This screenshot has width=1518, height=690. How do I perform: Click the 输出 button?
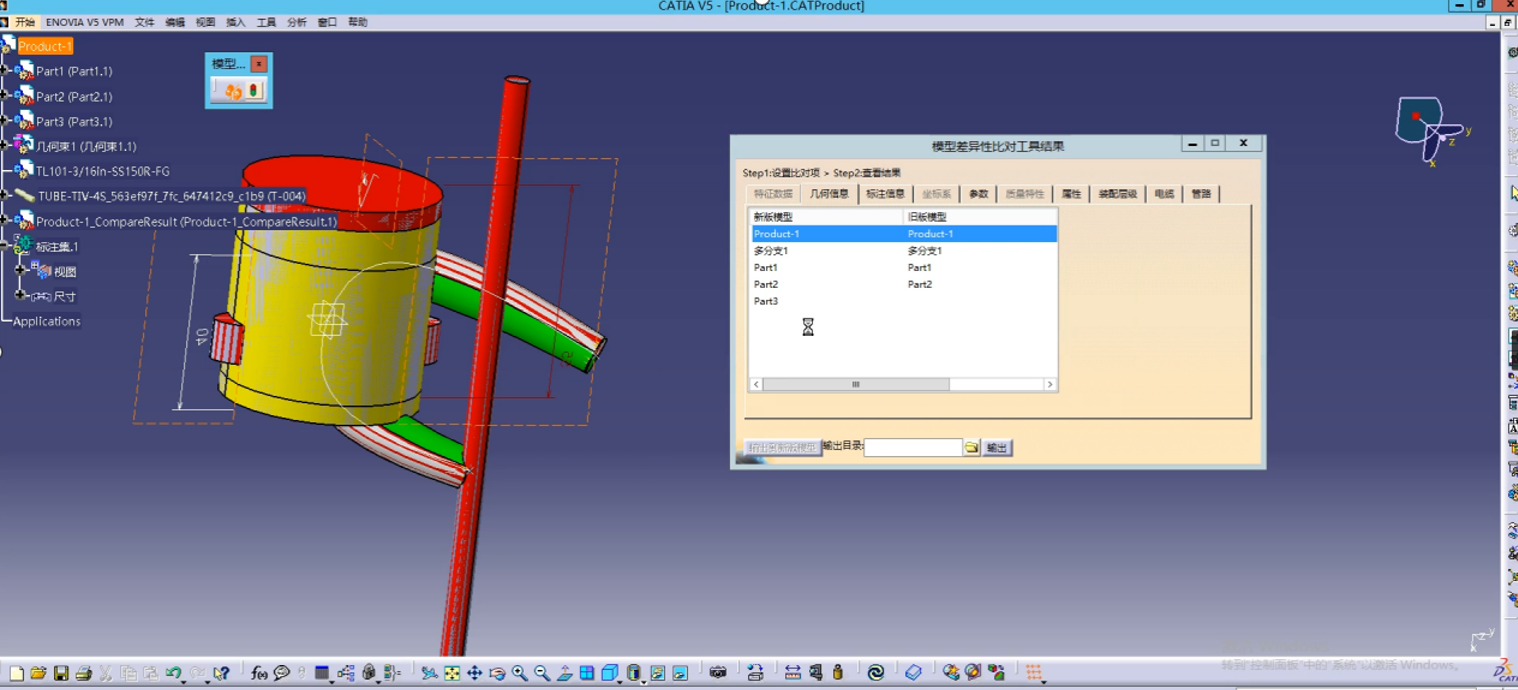[997, 448]
